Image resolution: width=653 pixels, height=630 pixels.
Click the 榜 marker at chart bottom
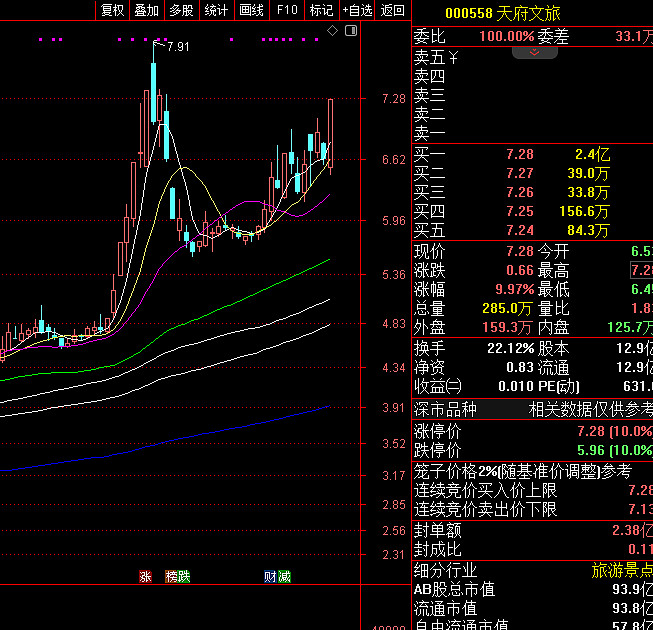(x=172, y=577)
